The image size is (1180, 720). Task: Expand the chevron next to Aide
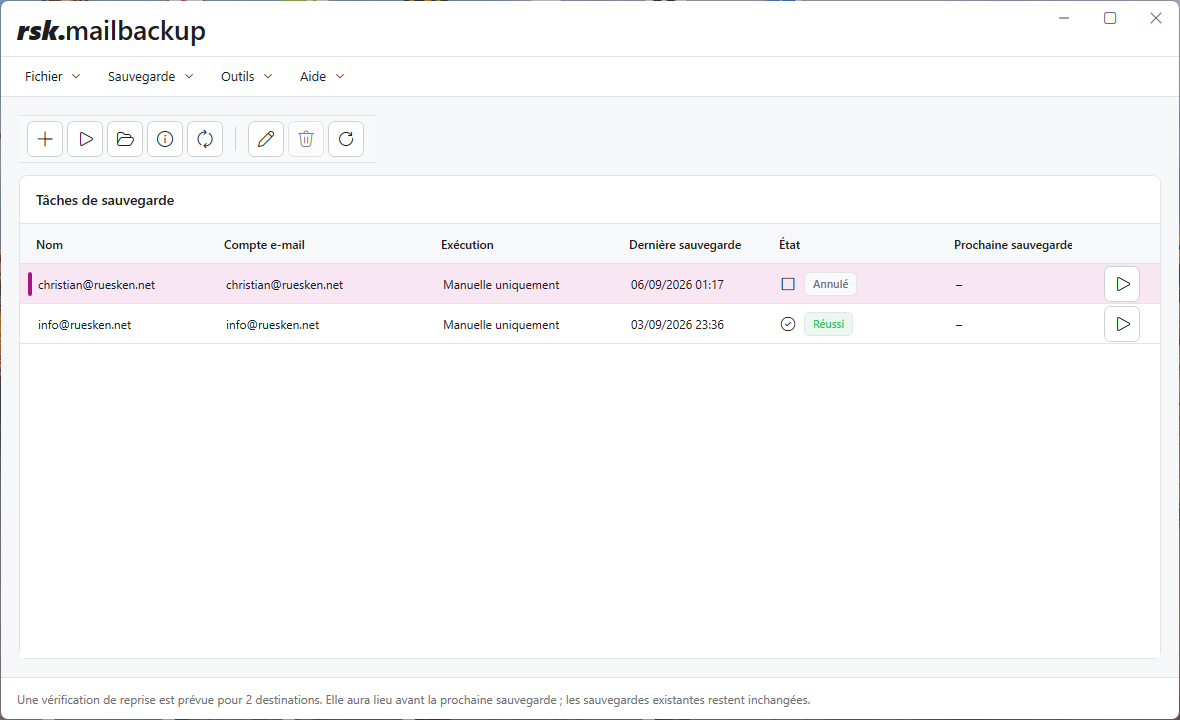tap(340, 77)
